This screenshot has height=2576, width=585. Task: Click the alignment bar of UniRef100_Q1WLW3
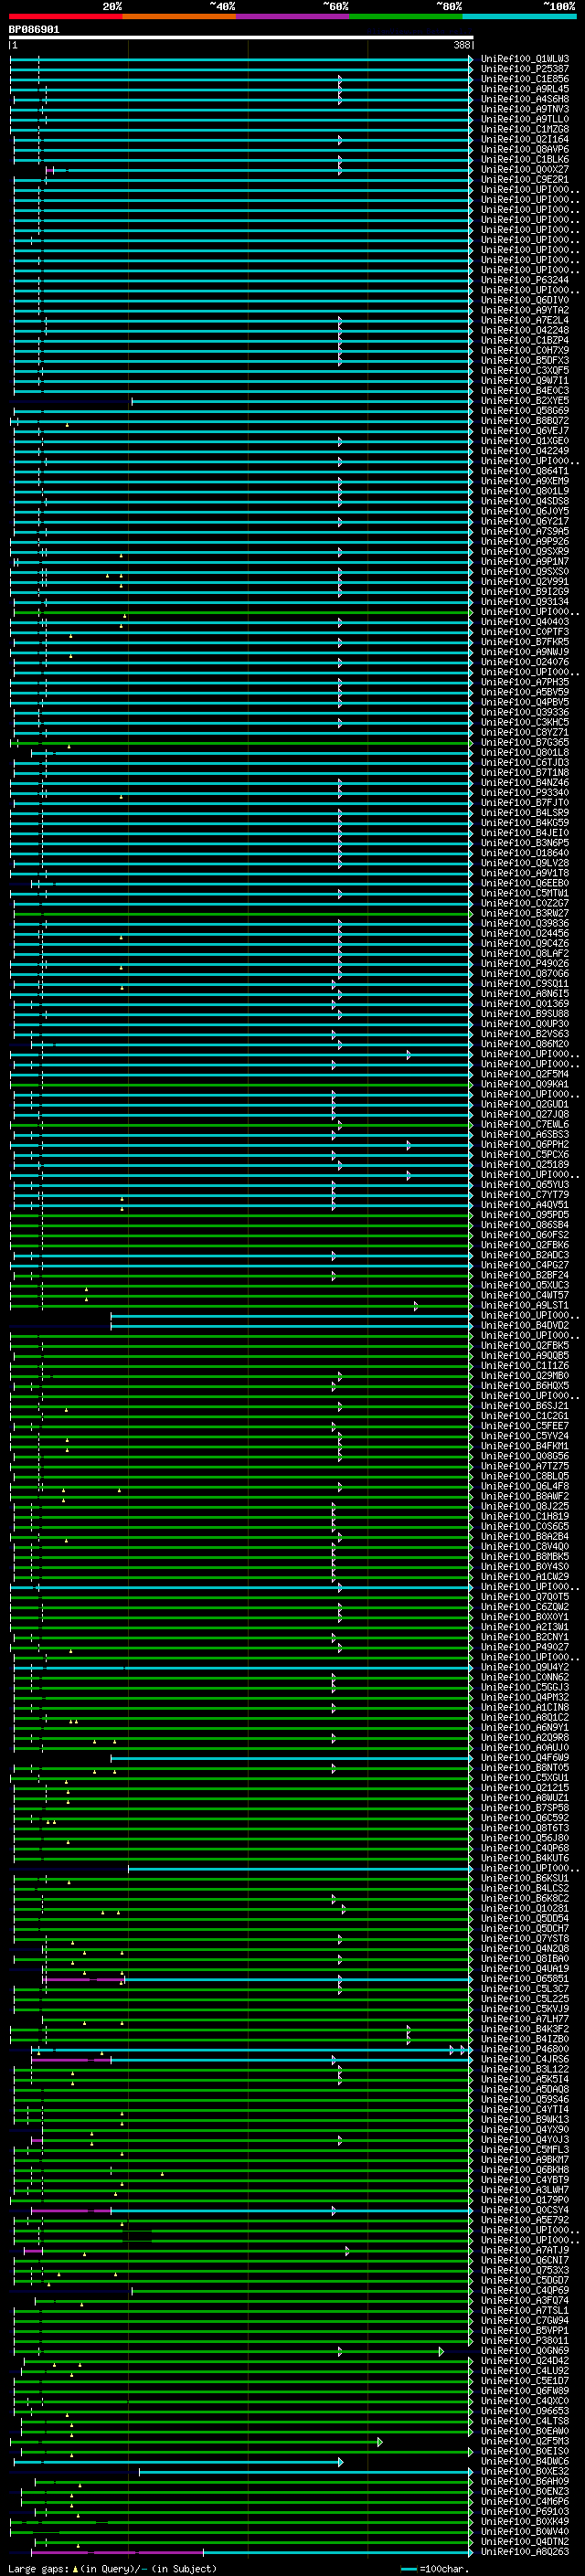241,59
